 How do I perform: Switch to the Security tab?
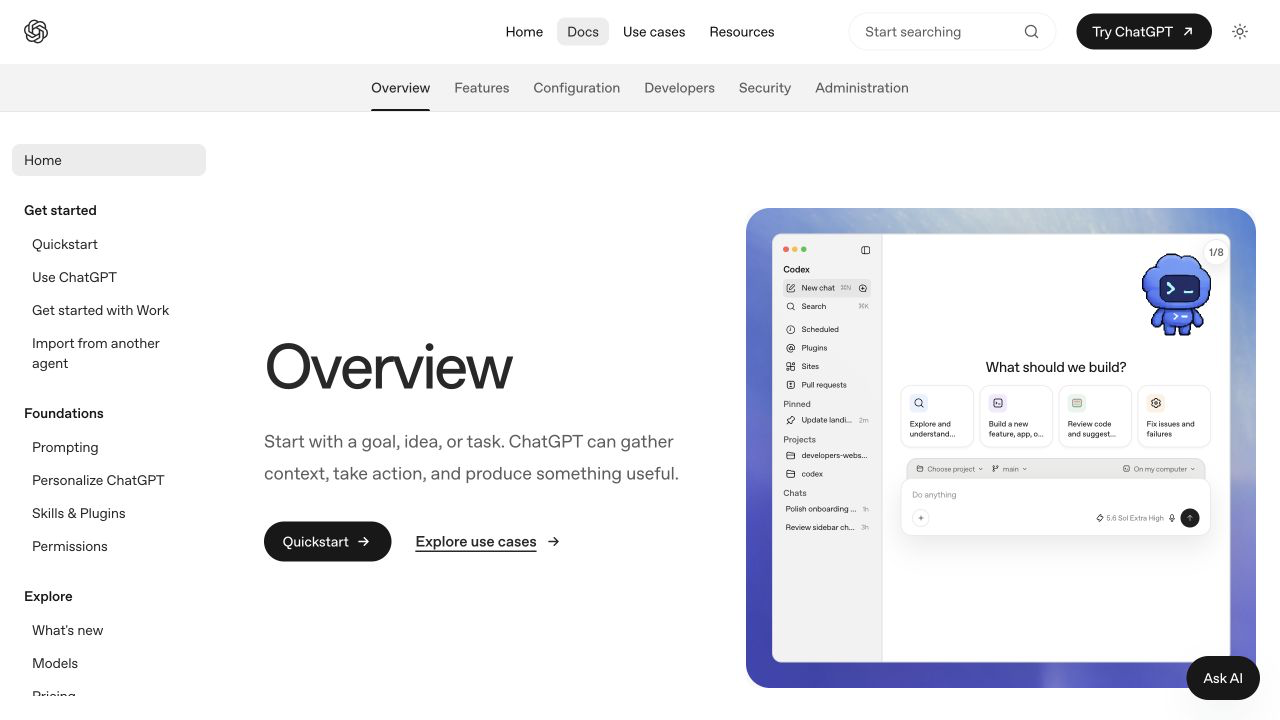tap(765, 88)
